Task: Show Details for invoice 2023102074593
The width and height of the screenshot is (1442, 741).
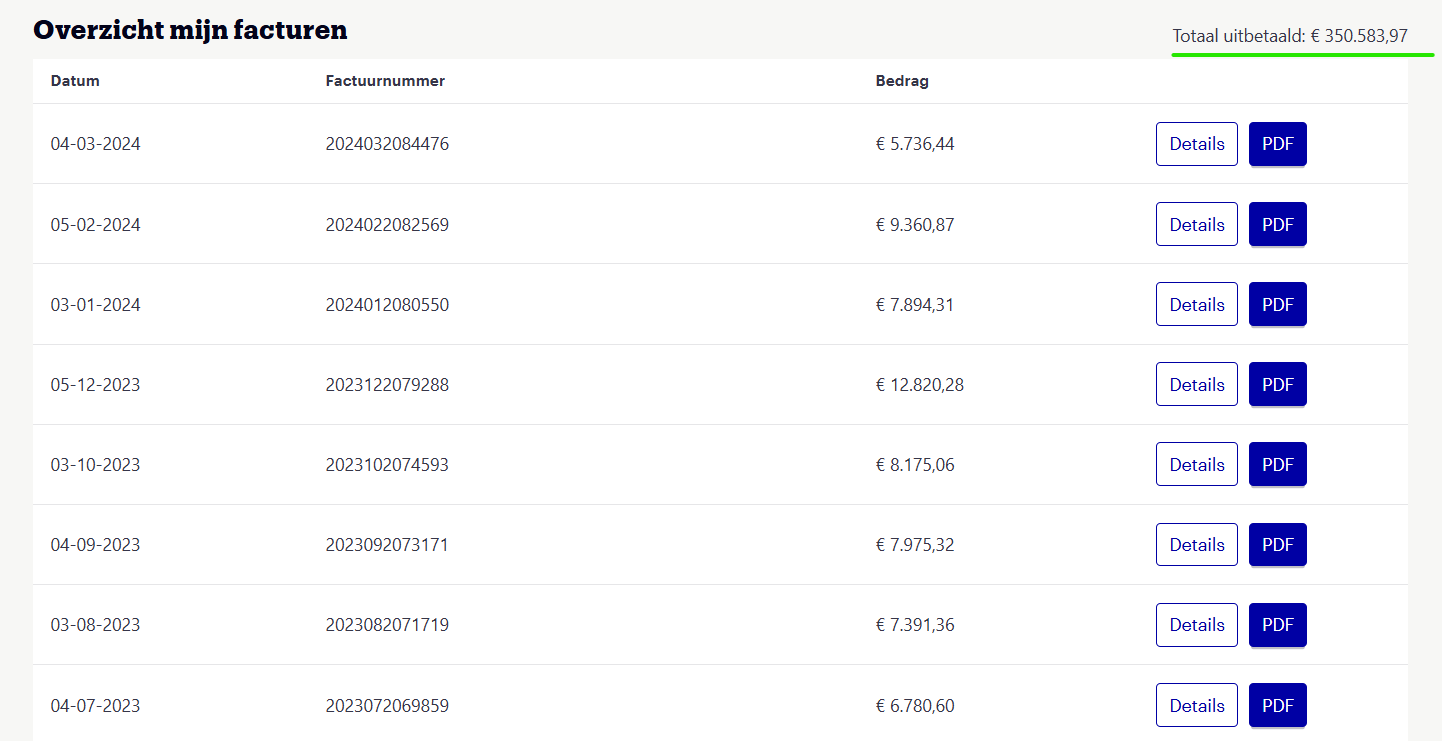Action: [x=1196, y=464]
